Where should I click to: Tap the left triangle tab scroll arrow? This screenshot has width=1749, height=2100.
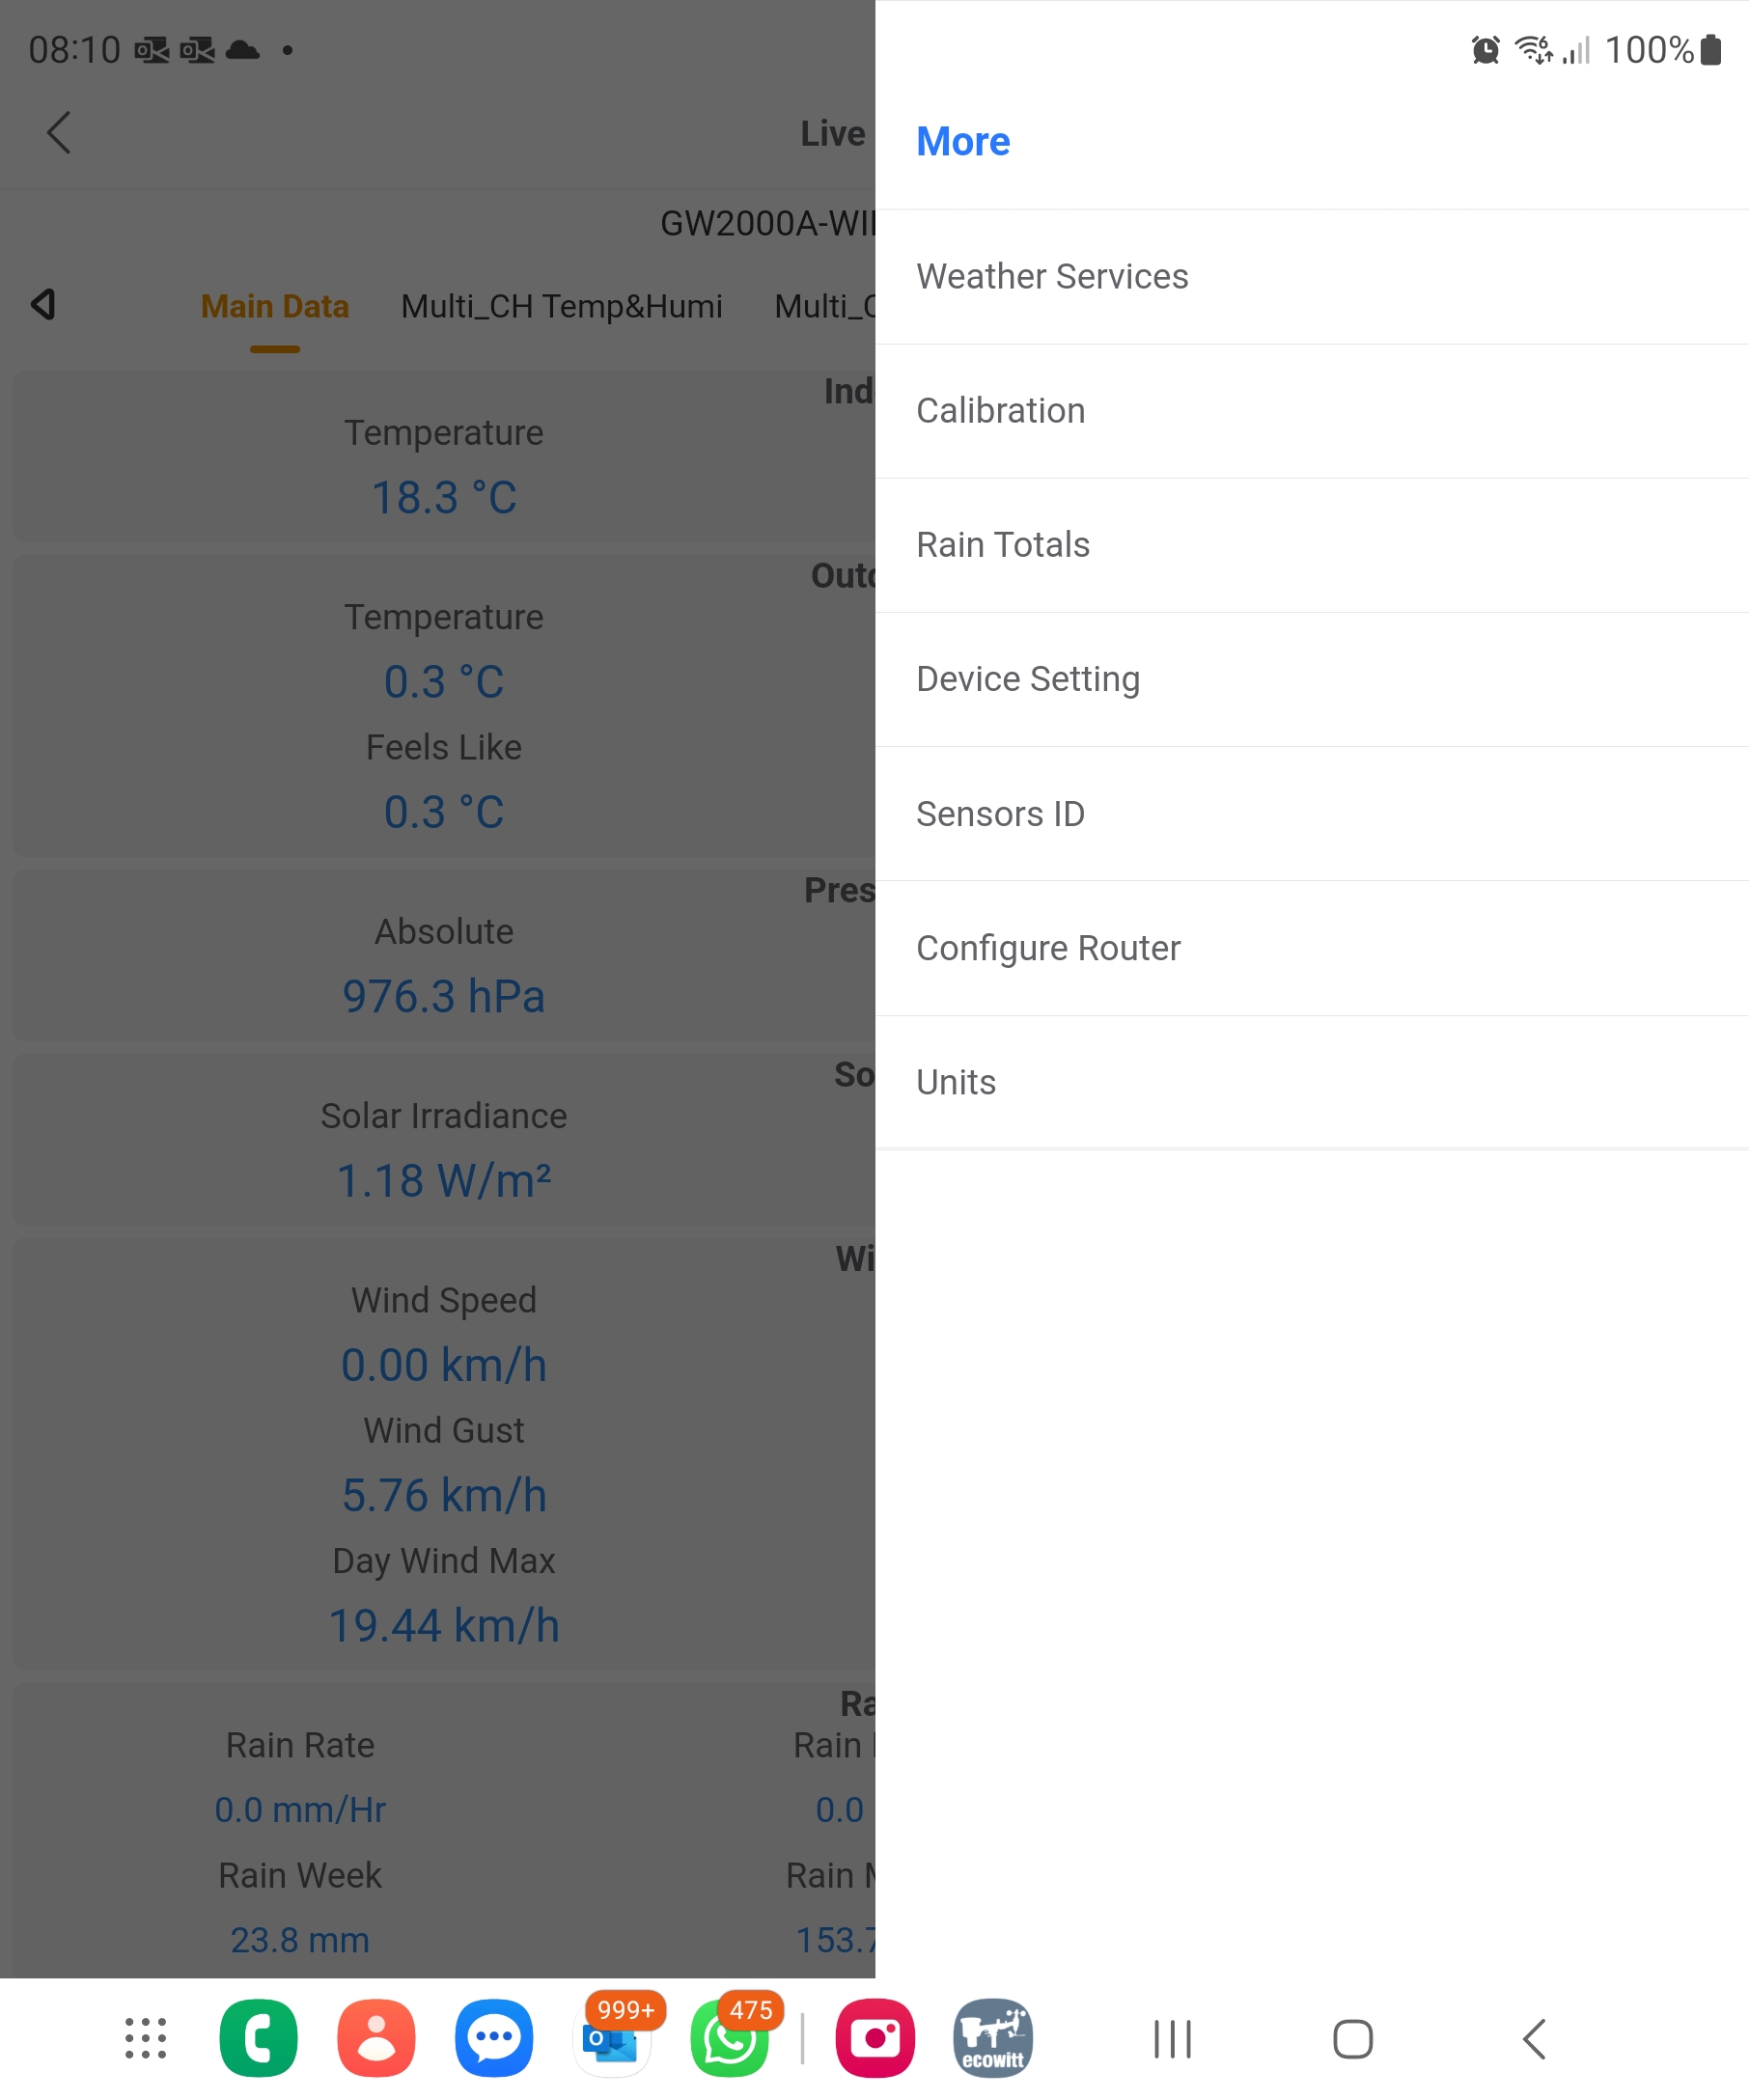tap(44, 305)
